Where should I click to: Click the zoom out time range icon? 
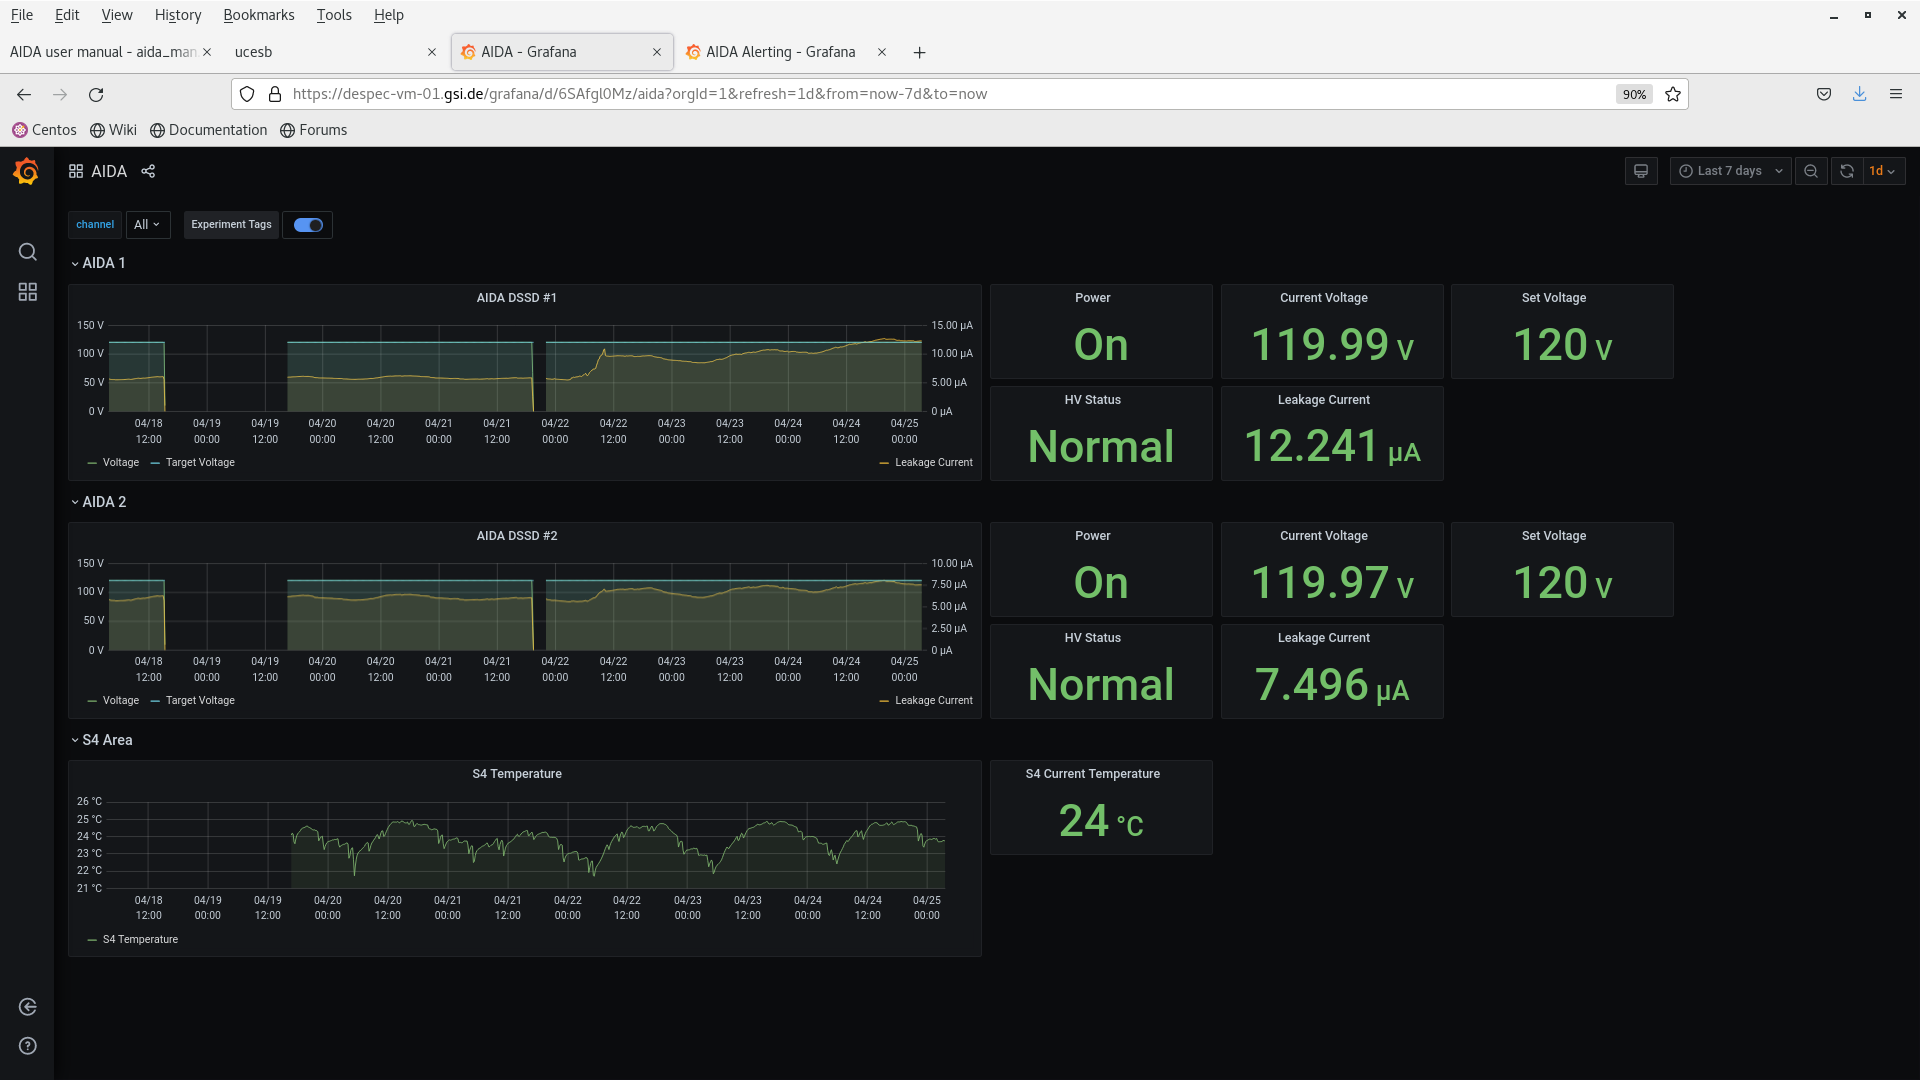(1811, 171)
